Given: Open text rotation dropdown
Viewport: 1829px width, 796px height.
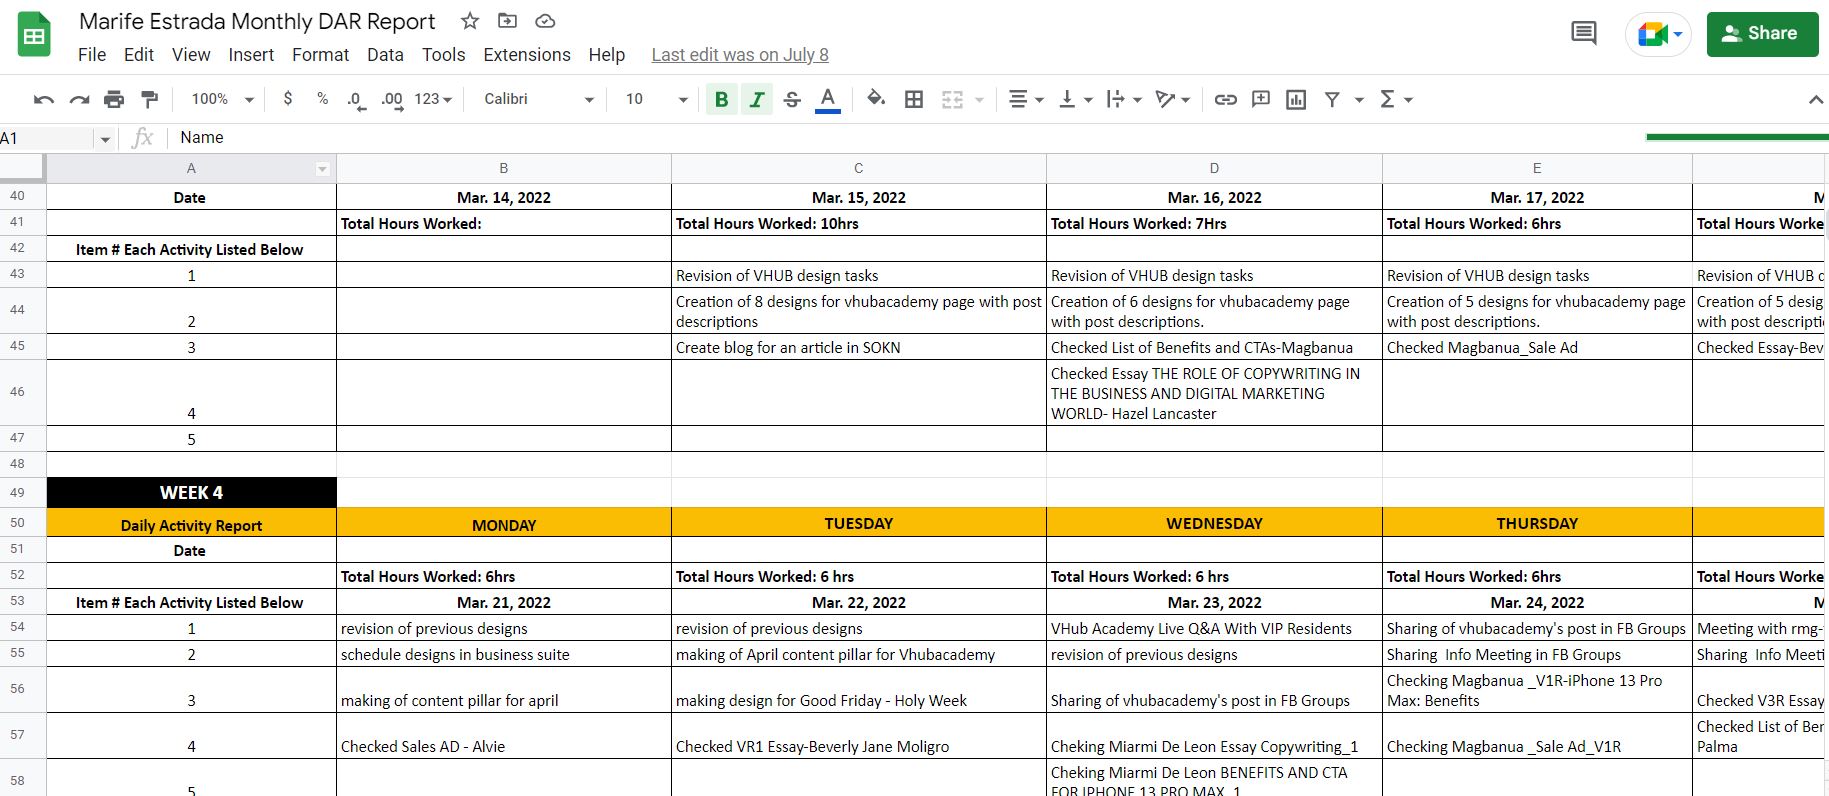Looking at the screenshot, I should [1173, 99].
